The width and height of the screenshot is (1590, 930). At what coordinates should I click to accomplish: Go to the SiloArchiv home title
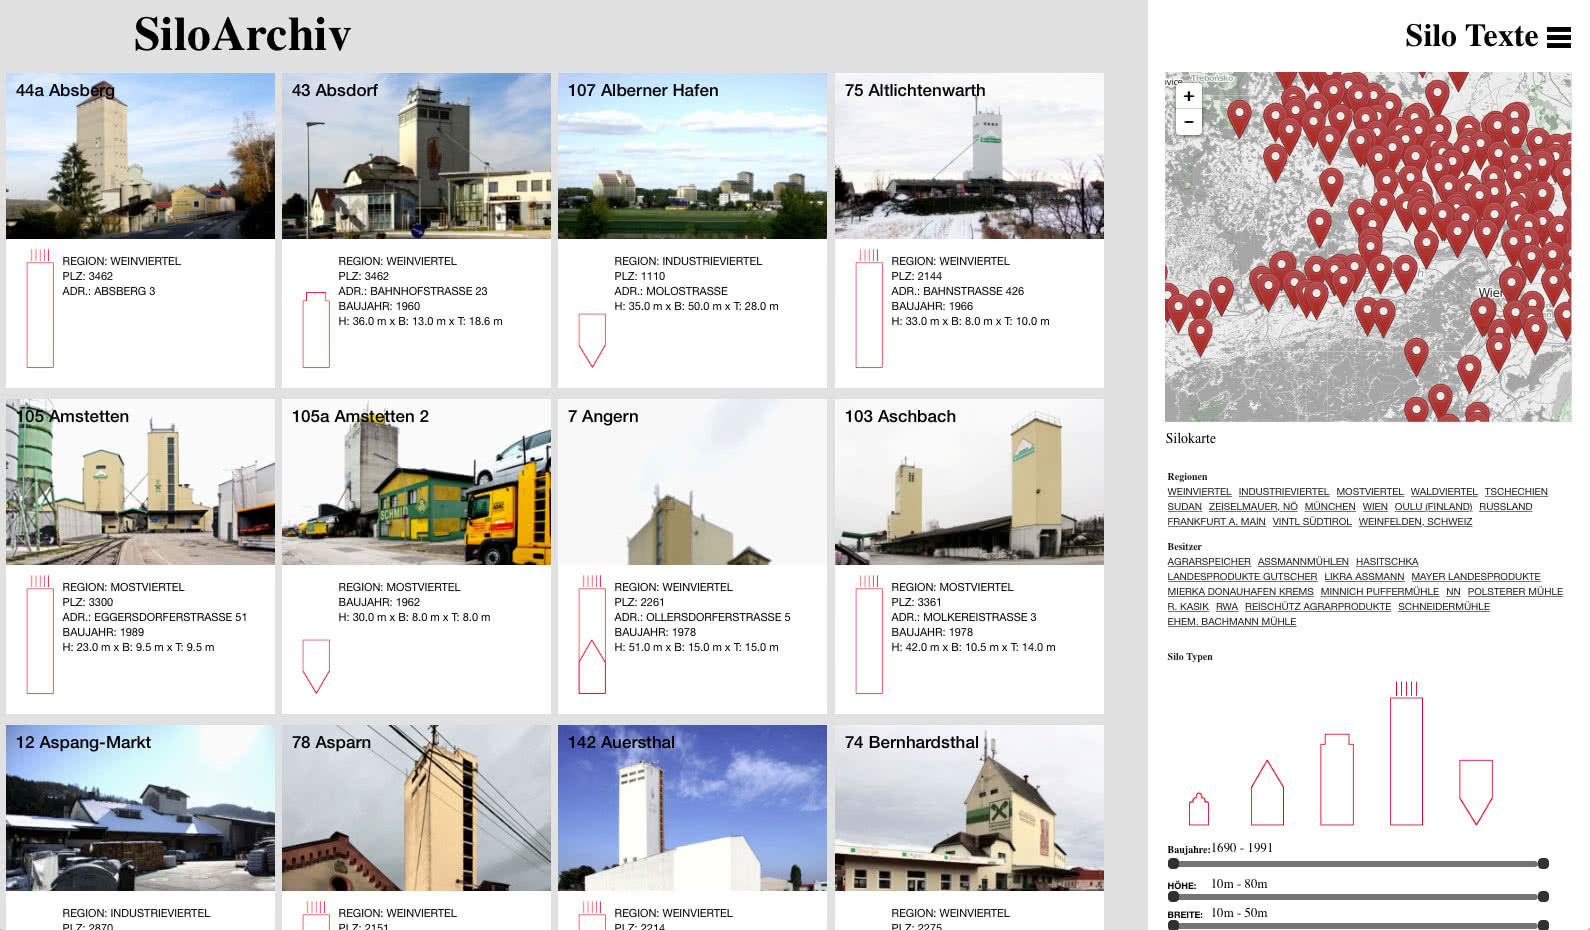point(243,35)
